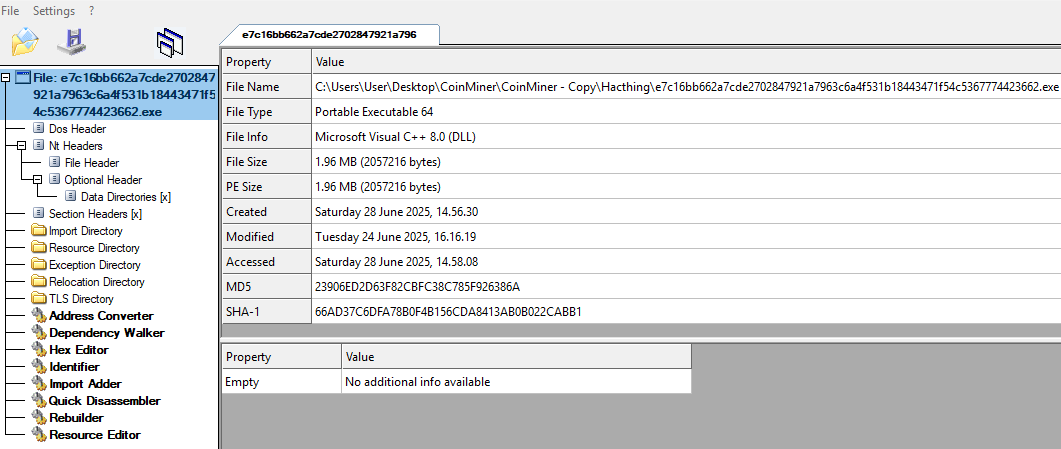Open the Hex Editor tool
This screenshot has width=1061, height=449.
[x=79, y=350]
